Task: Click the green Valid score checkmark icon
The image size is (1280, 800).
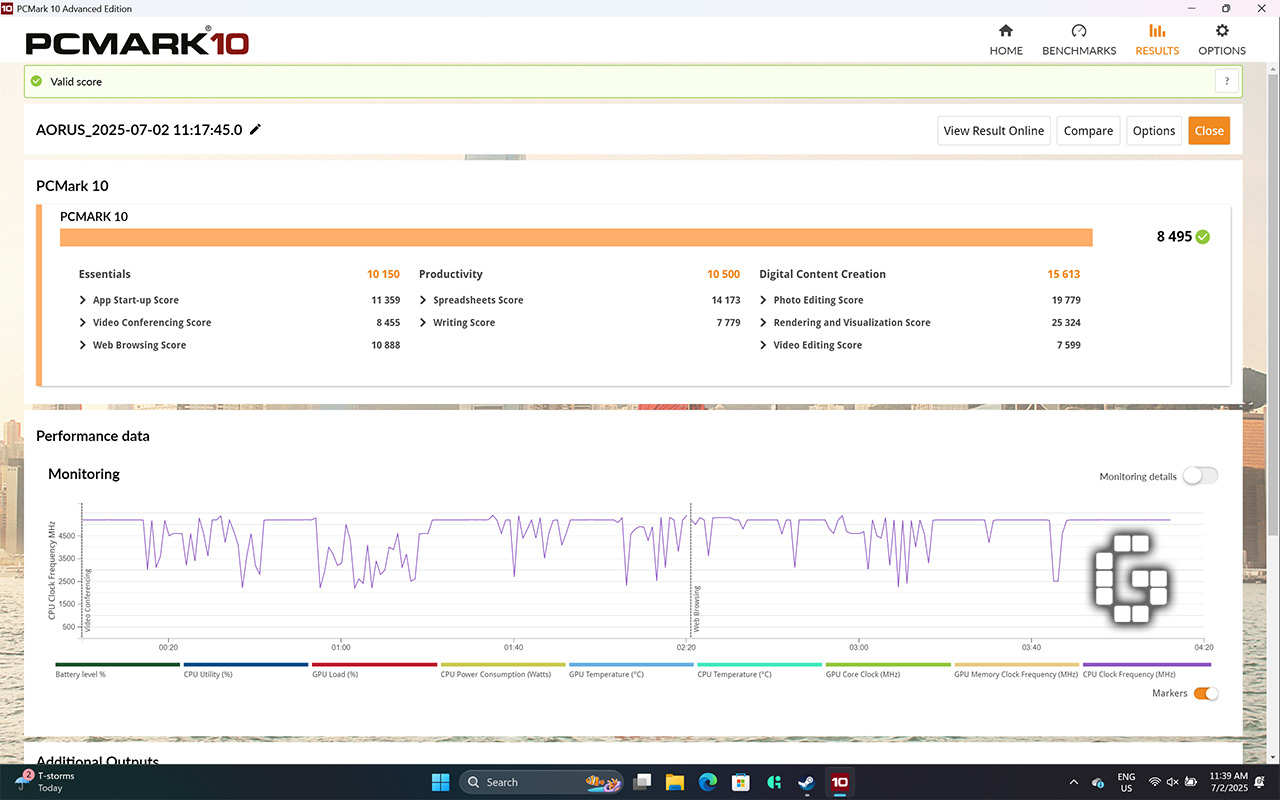Action: point(36,81)
